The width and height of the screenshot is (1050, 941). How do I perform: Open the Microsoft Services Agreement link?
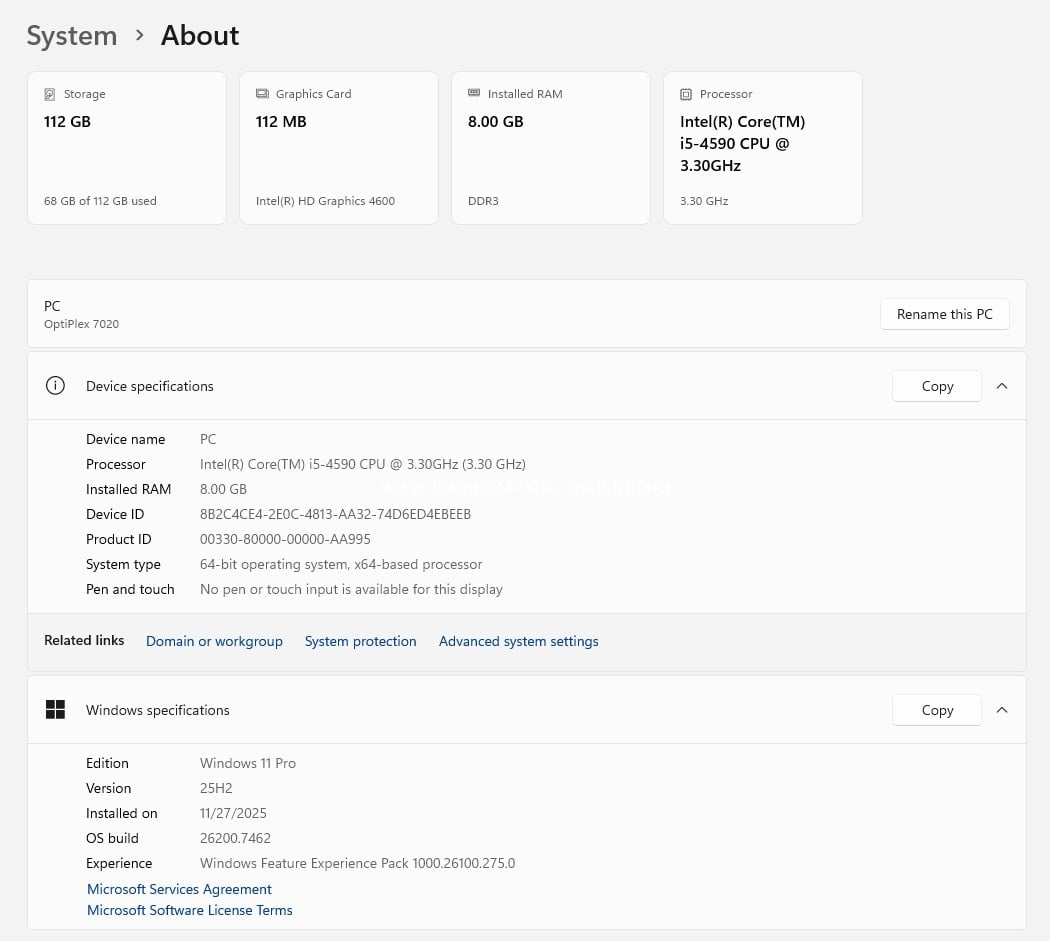(x=179, y=889)
